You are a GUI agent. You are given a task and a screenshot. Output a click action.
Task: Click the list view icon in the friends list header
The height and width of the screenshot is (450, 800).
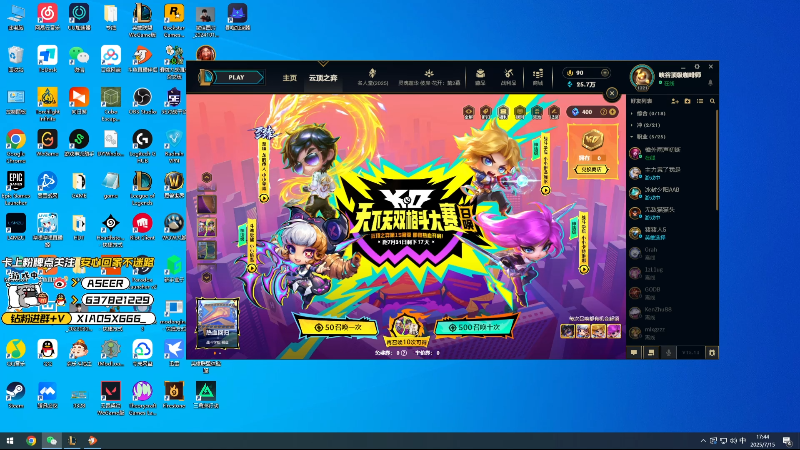click(700, 101)
